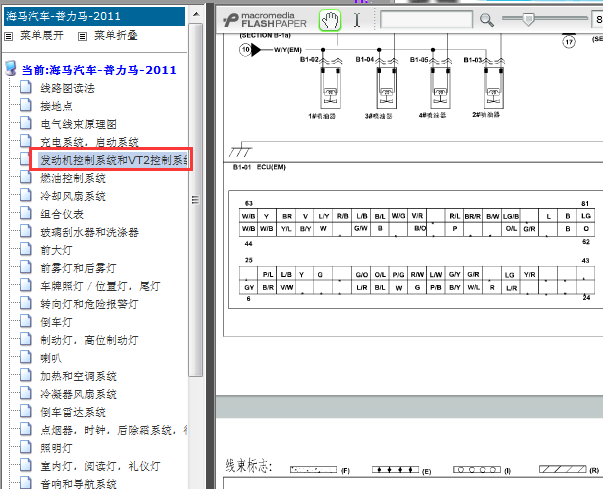Click the 线束标志 legend heading
The height and width of the screenshot is (489, 603).
click(249, 466)
